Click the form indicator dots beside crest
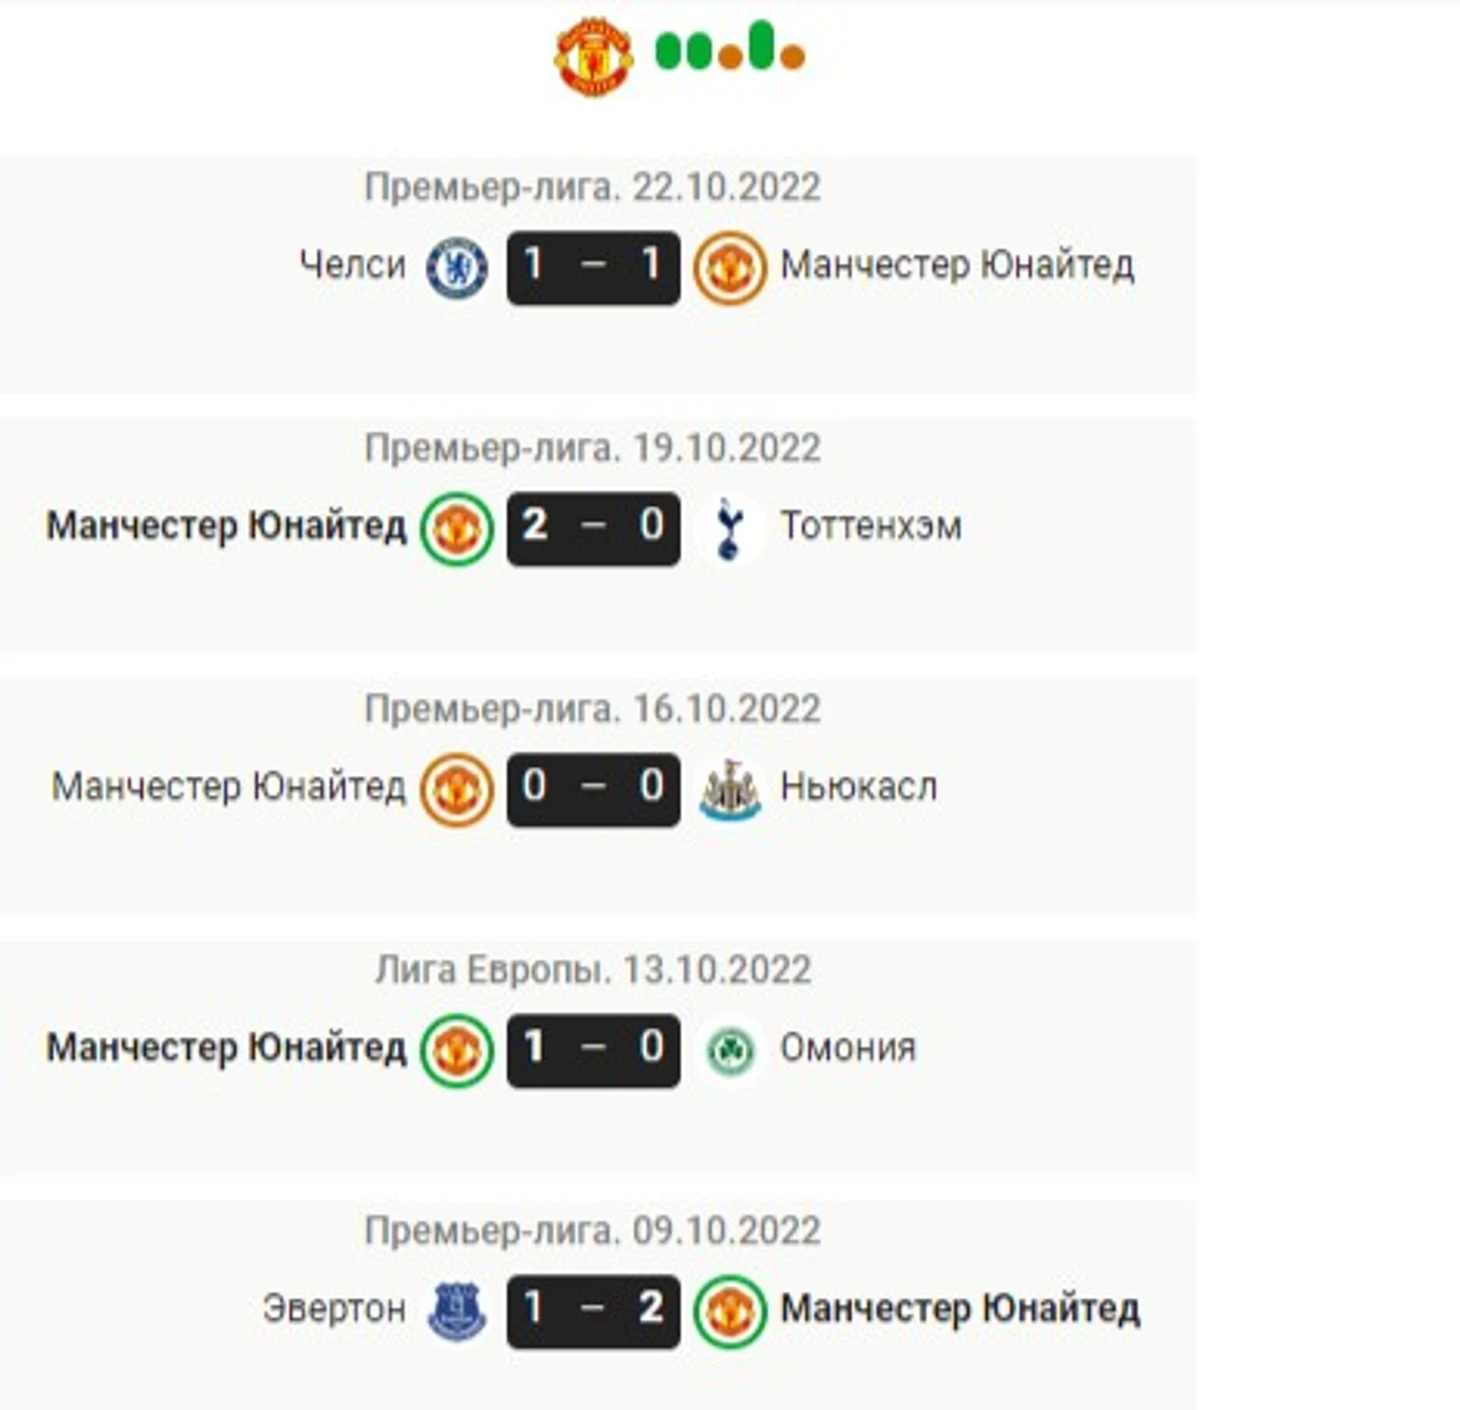Screen dimensions: 1460x1410 [730, 46]
